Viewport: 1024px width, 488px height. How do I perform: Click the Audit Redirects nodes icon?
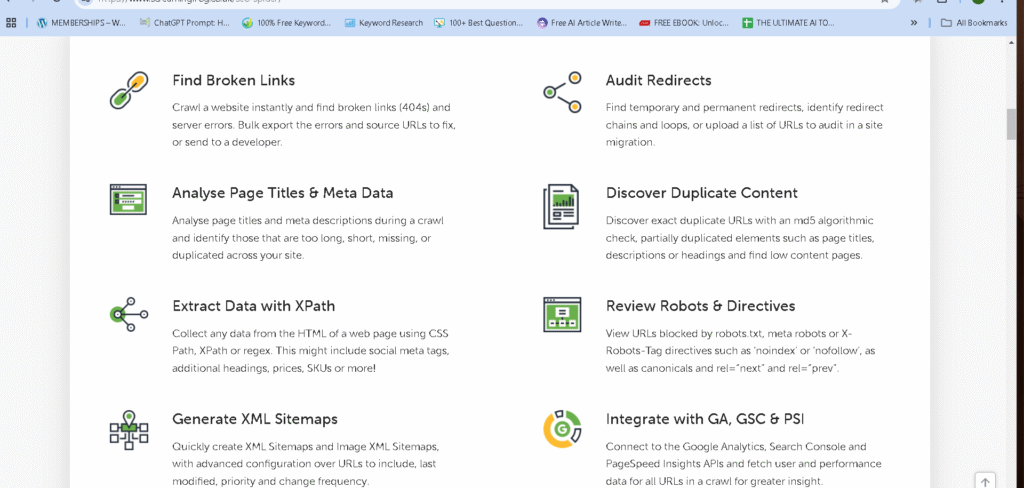pos(562,91)
